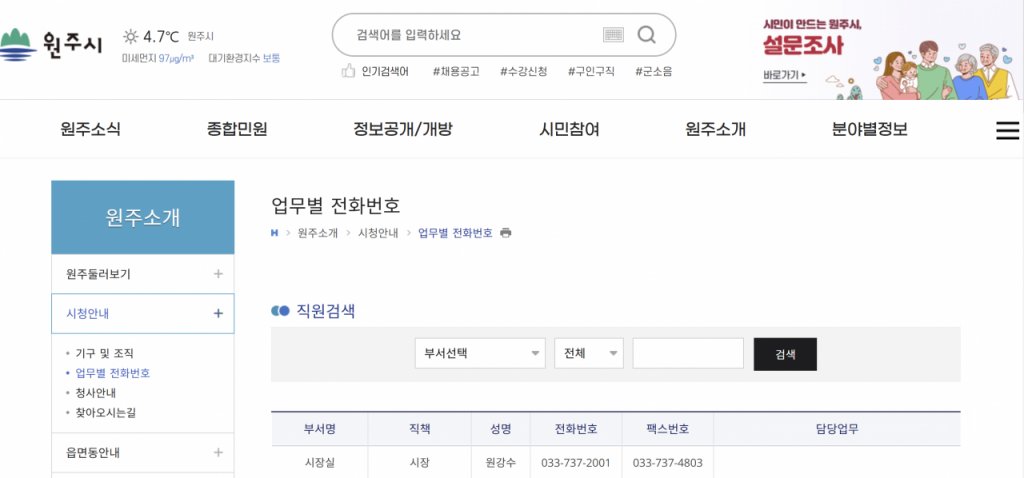Click the magnifying glass search icon
The width and height of the screenshot is (1024, 478).
click(x=646, y=35)
